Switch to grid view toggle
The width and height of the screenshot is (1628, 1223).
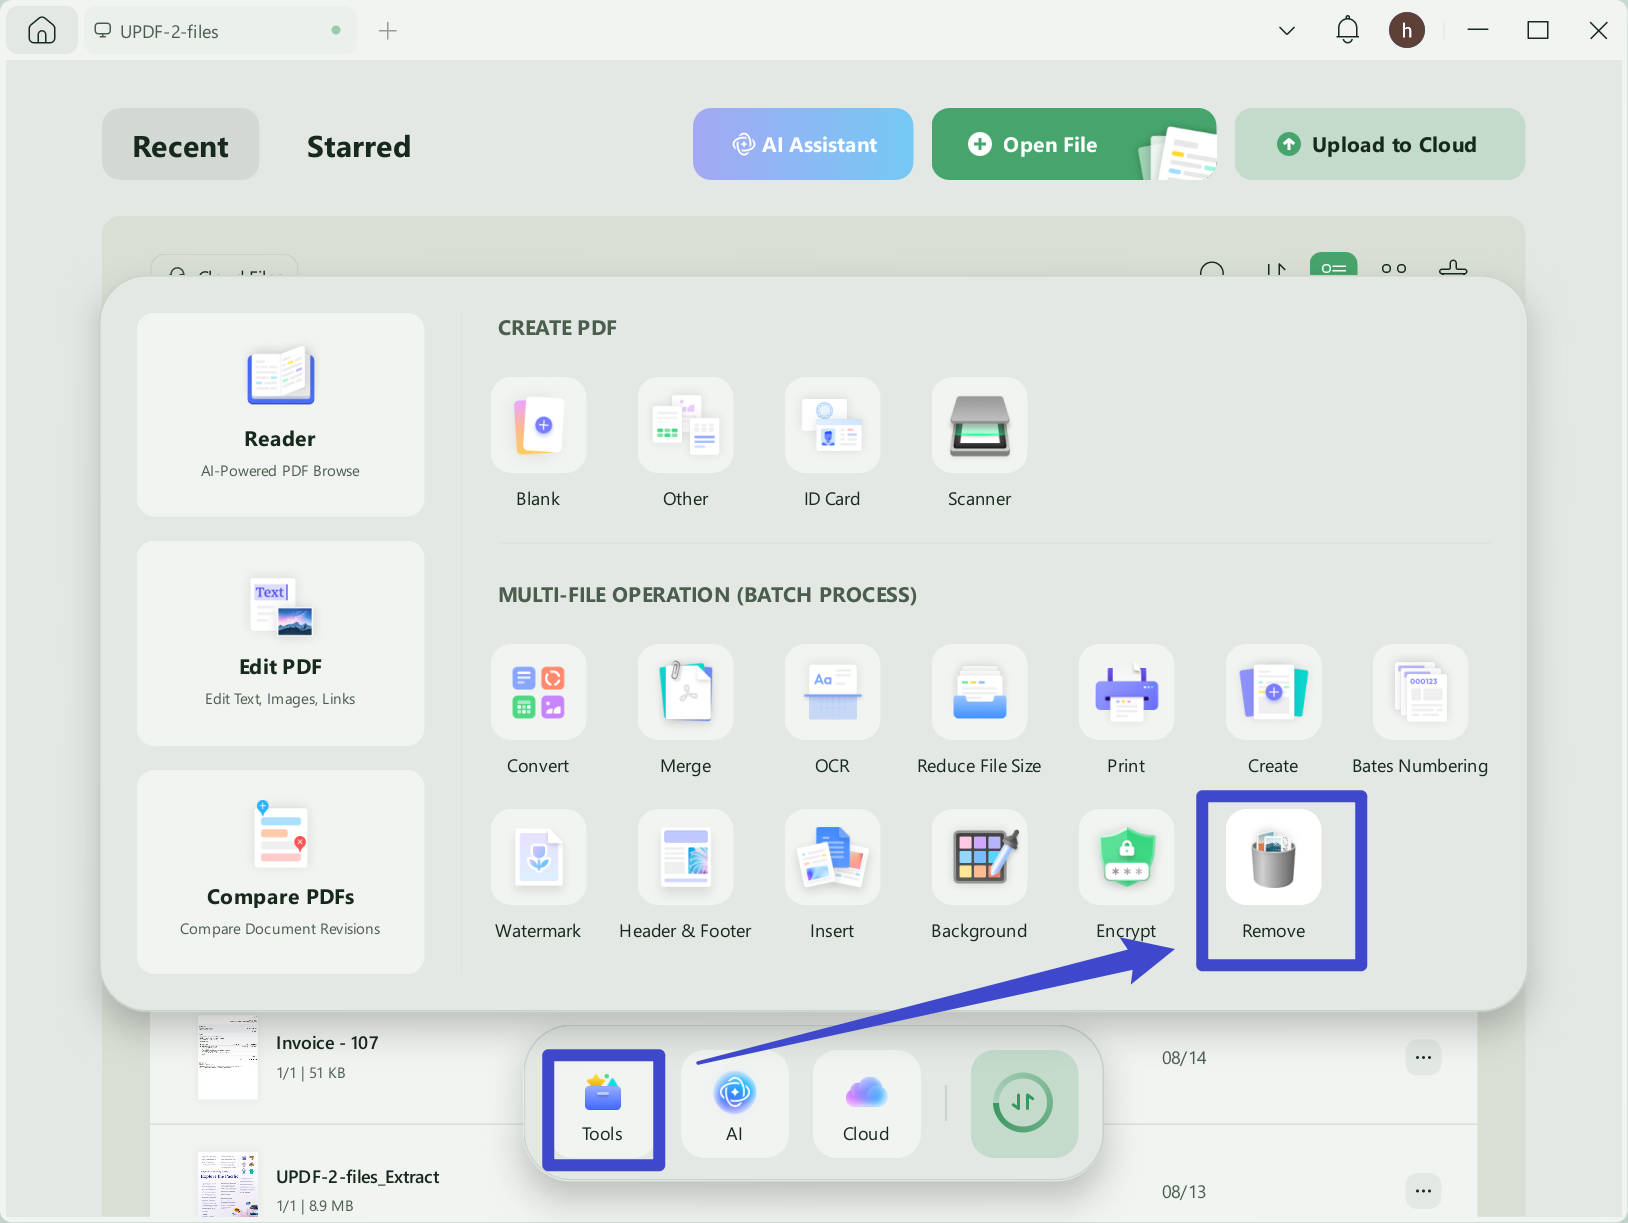[x=1394, y=268]
